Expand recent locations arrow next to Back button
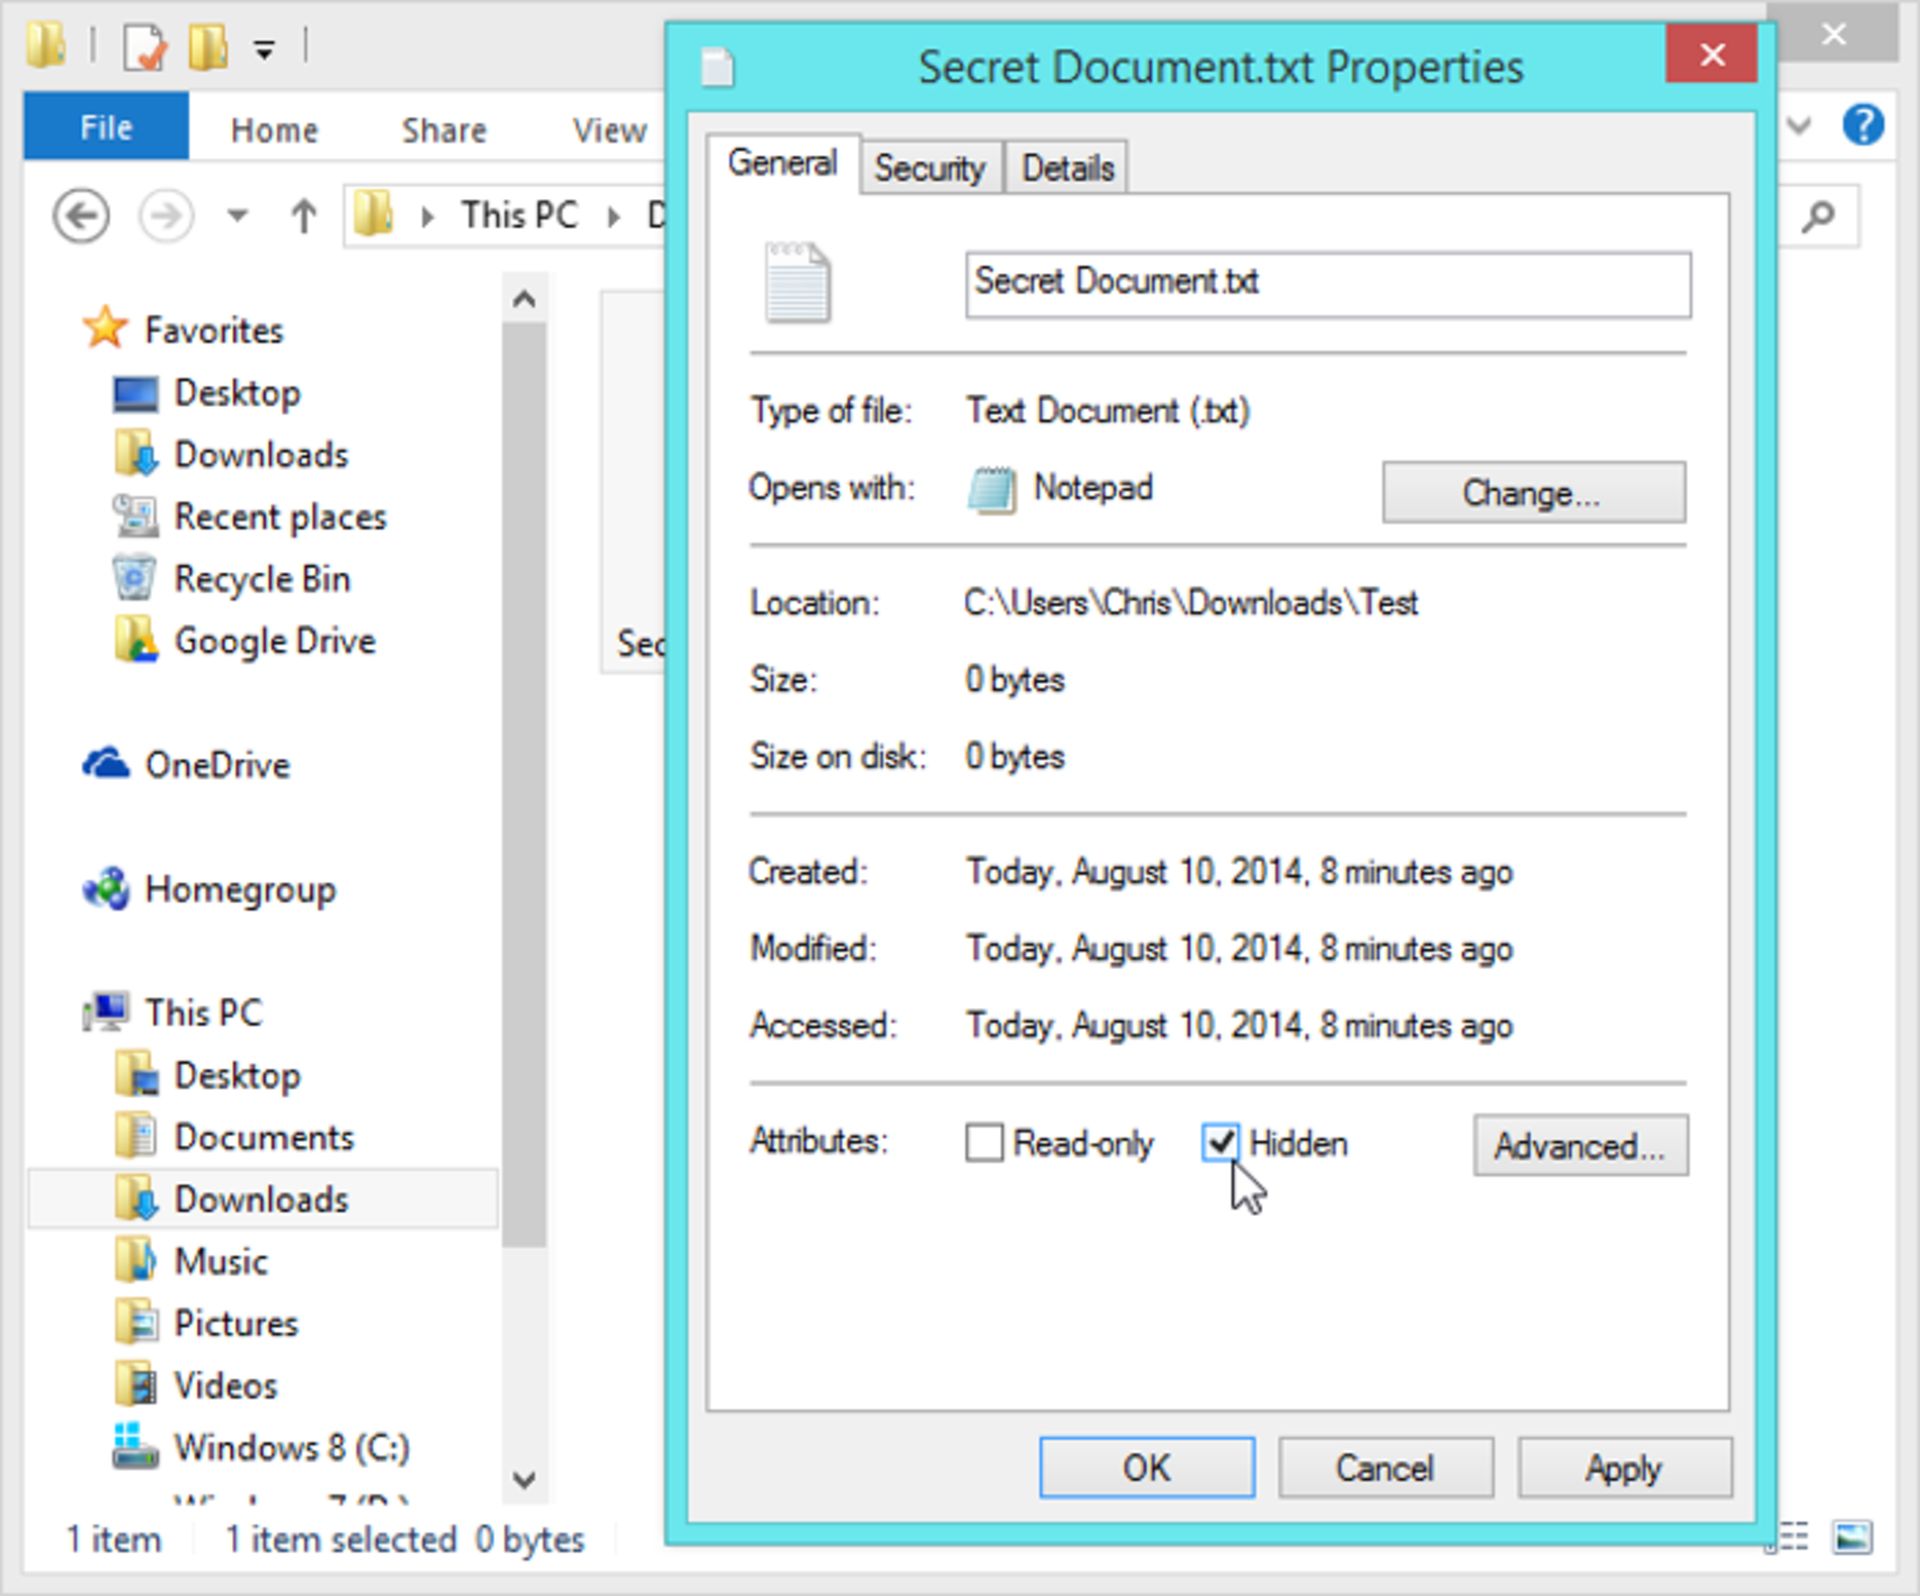 (237, 215)
